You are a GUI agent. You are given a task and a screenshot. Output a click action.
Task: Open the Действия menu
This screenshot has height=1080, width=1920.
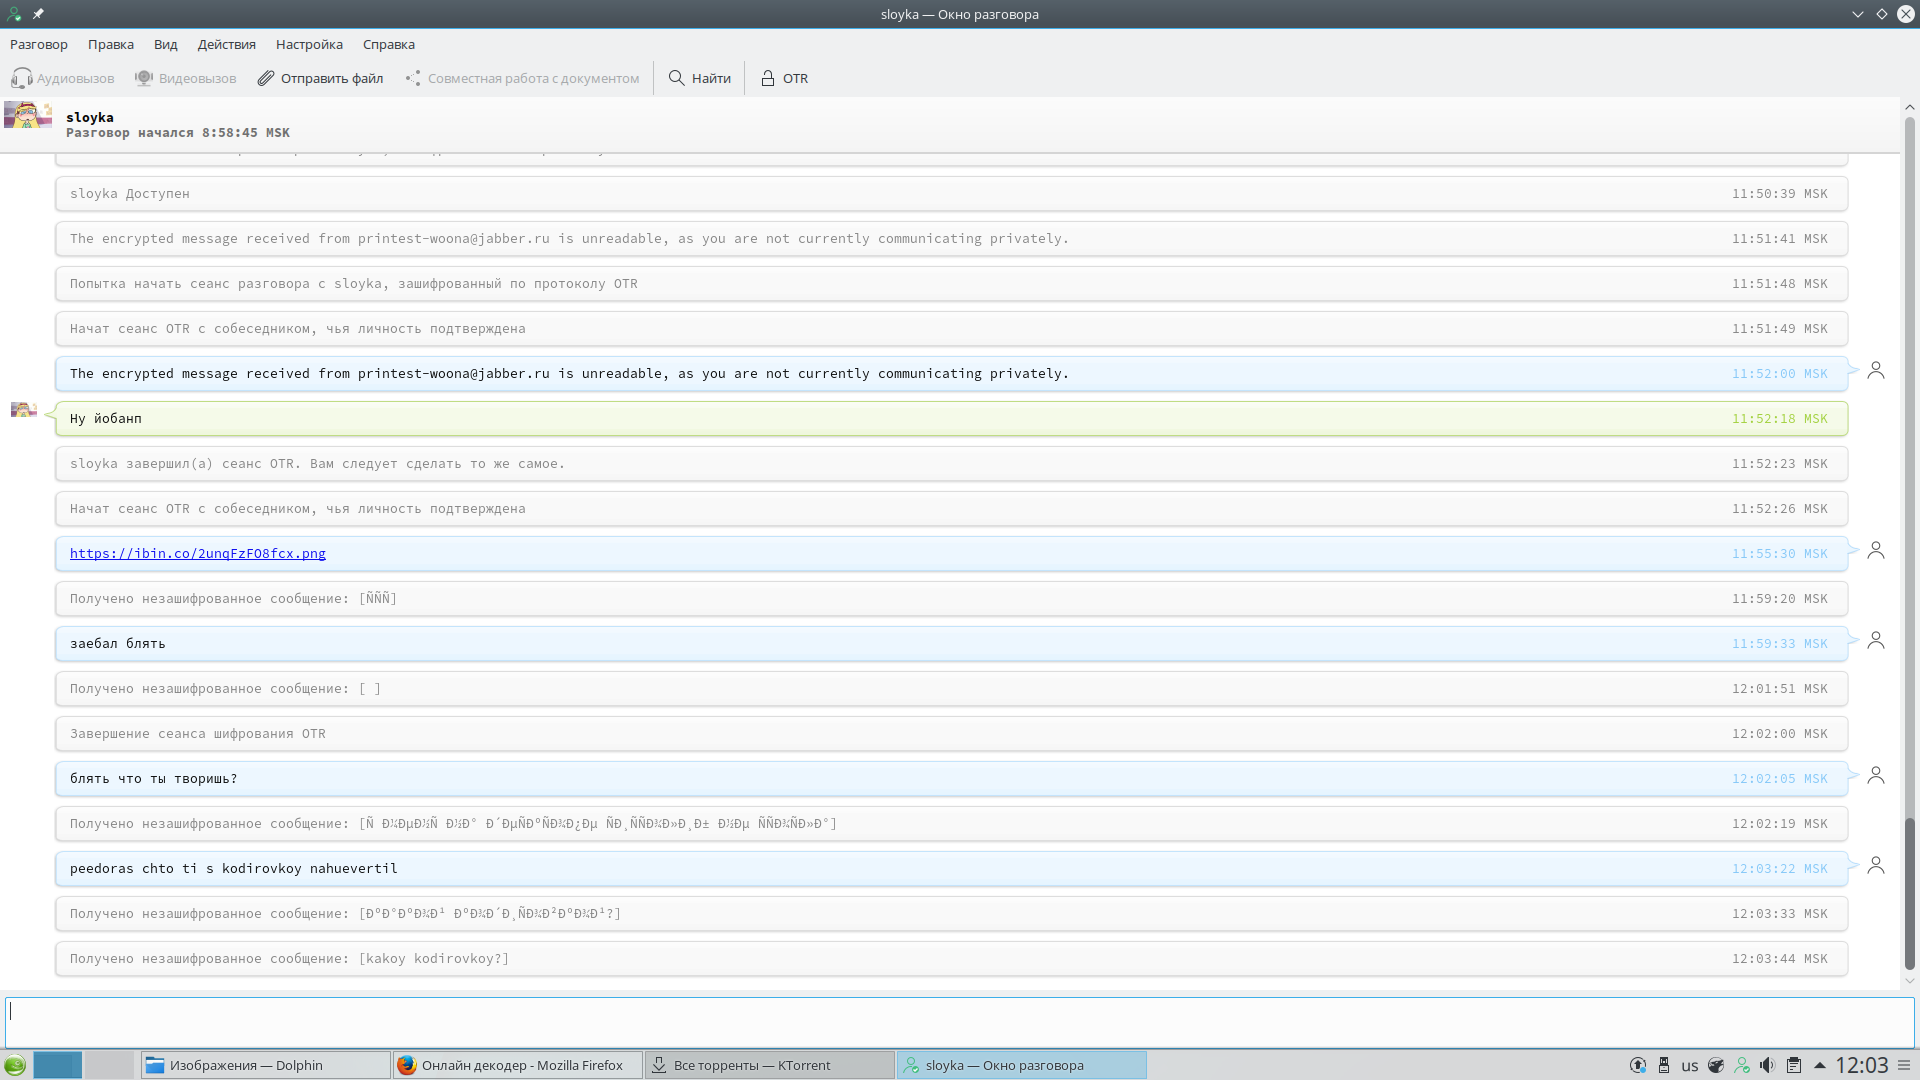click(x=227, y=44)
